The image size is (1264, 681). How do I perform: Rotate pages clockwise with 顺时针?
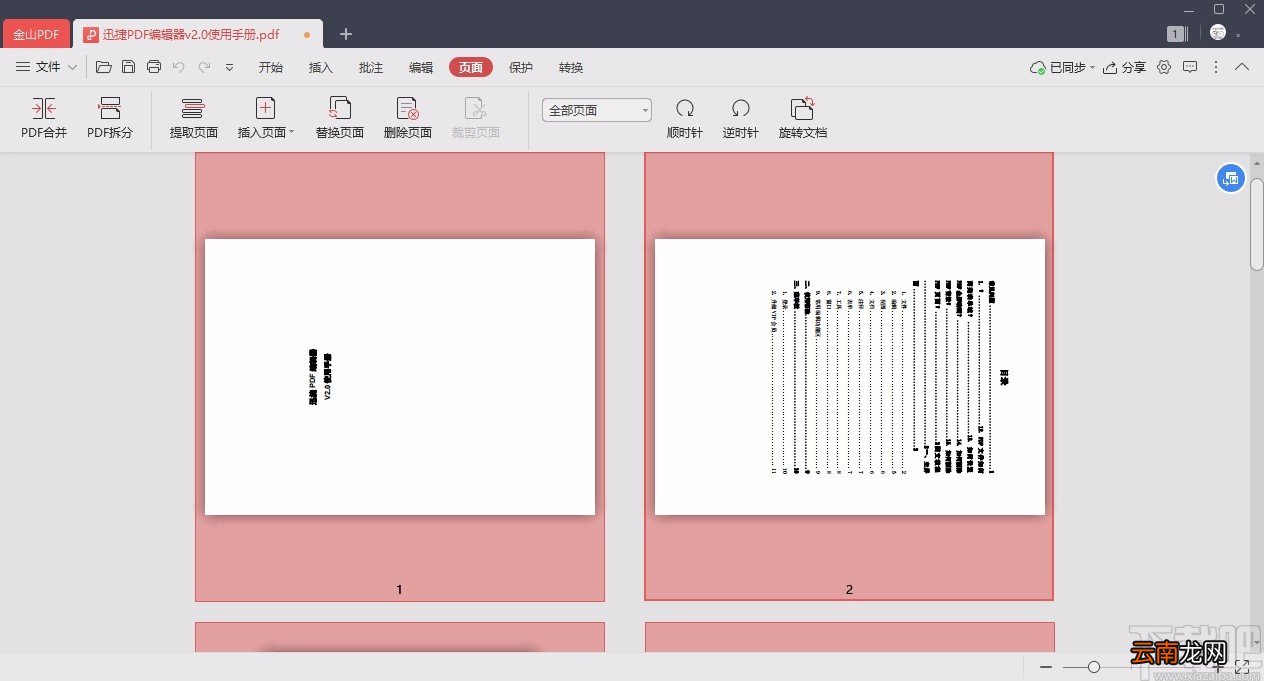tap(685, 118)
